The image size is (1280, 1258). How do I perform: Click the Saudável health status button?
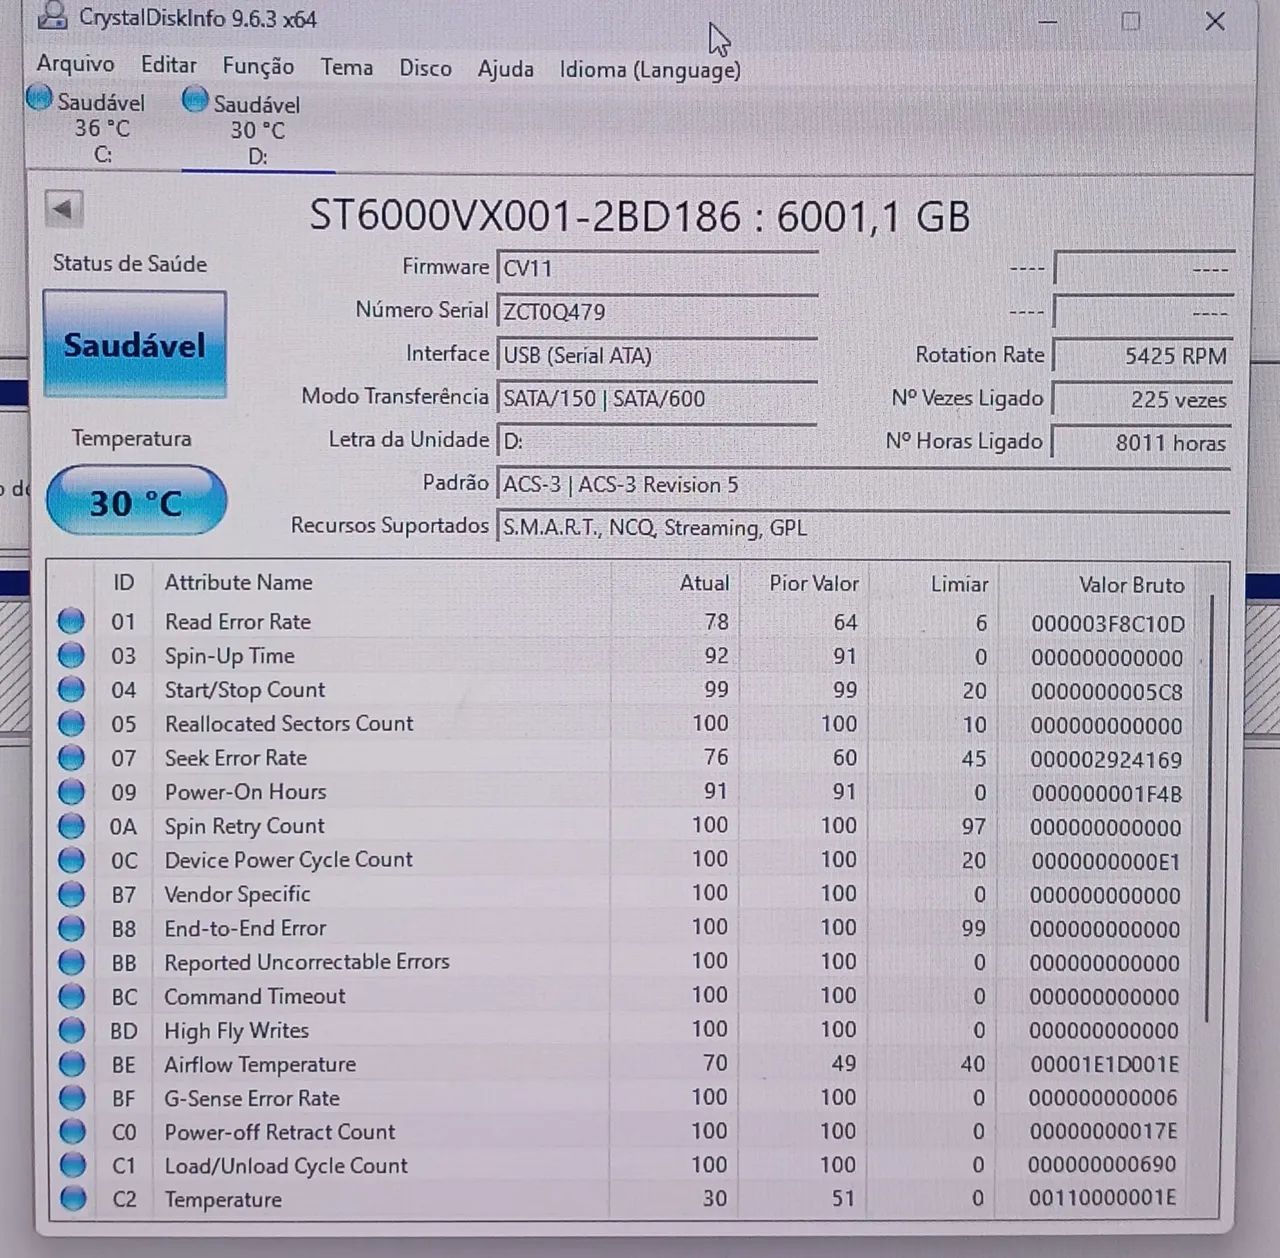135,345
